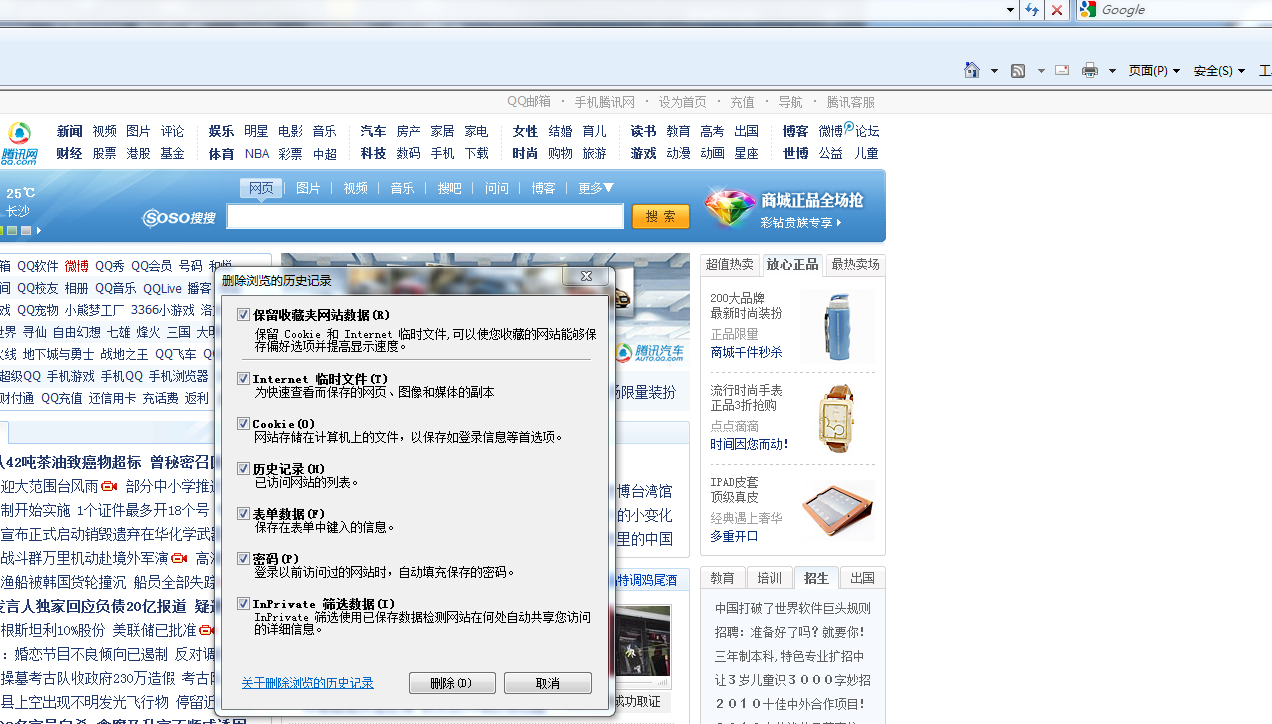Click the 取消 cancel button
This screenshot has width=1272, height=724.
548,683
